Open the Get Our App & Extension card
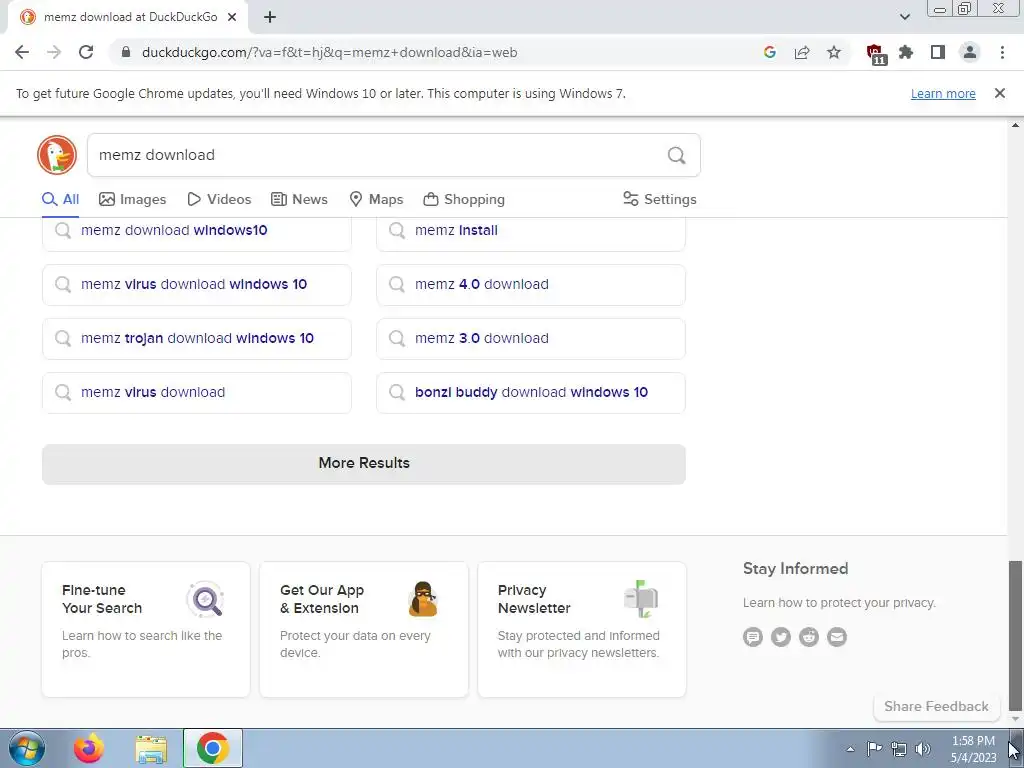Image resolution: width=1024 pixels, height=768 pixels. point(364,629)
